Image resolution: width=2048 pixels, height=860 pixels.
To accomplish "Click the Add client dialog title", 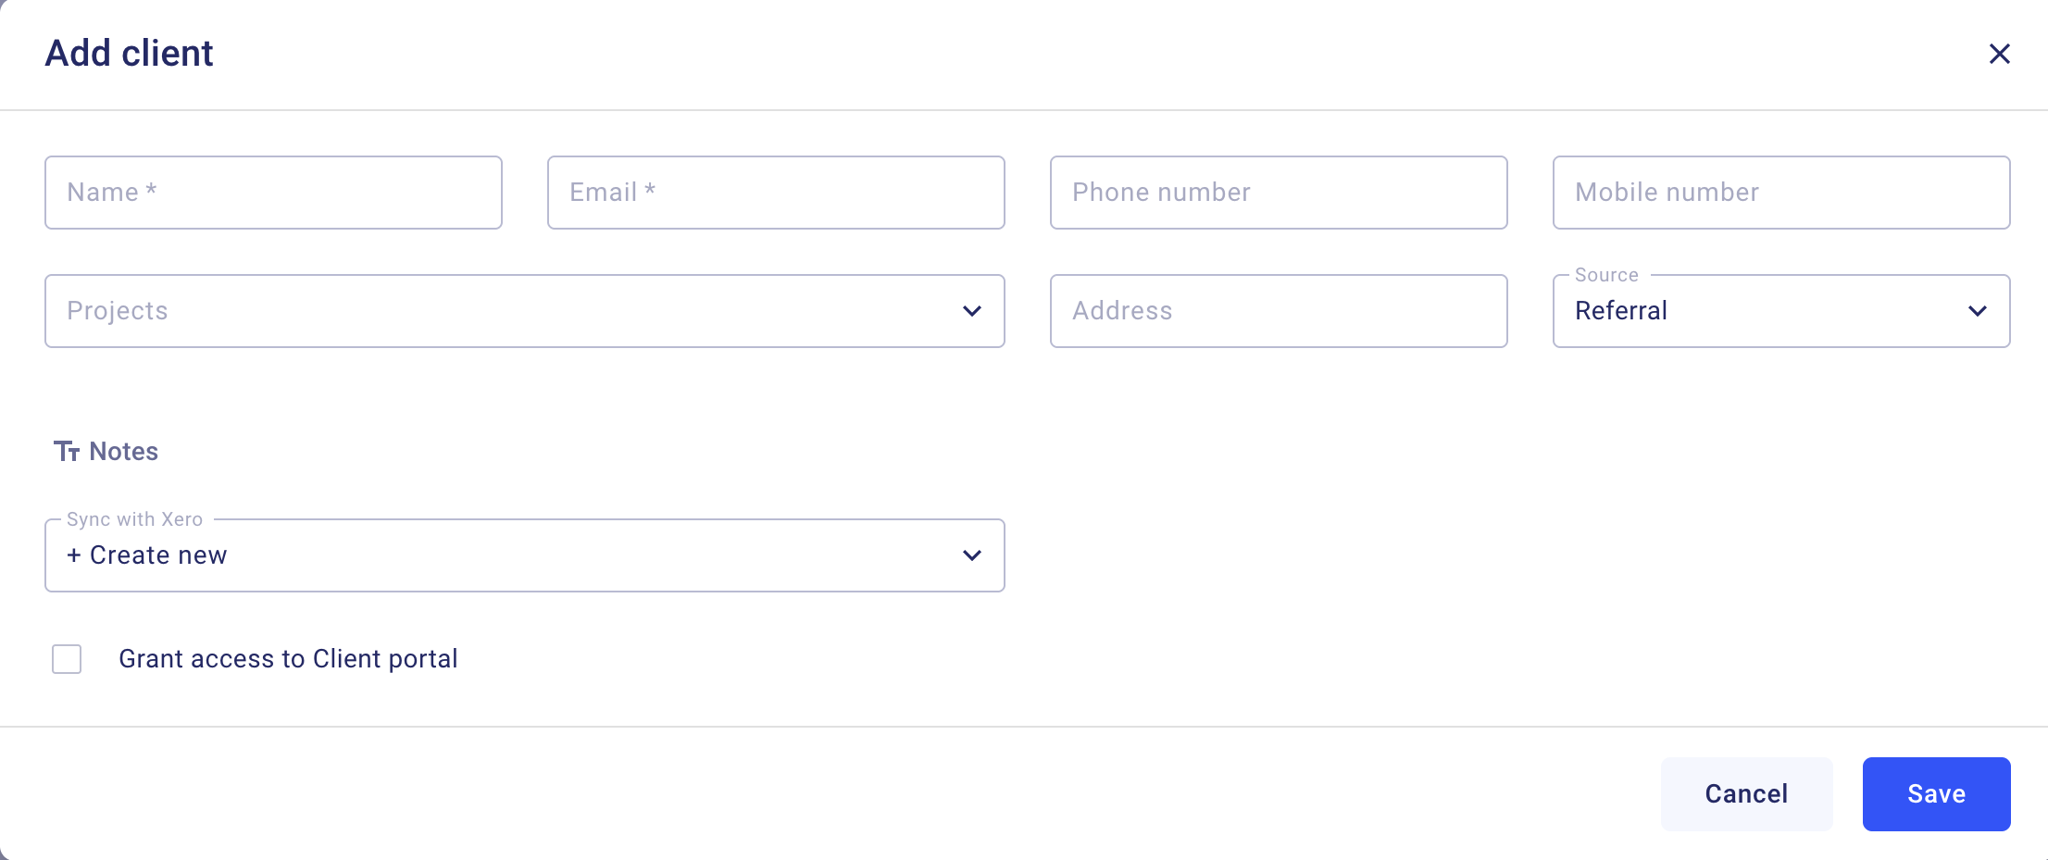I will [x=129, y=53].
